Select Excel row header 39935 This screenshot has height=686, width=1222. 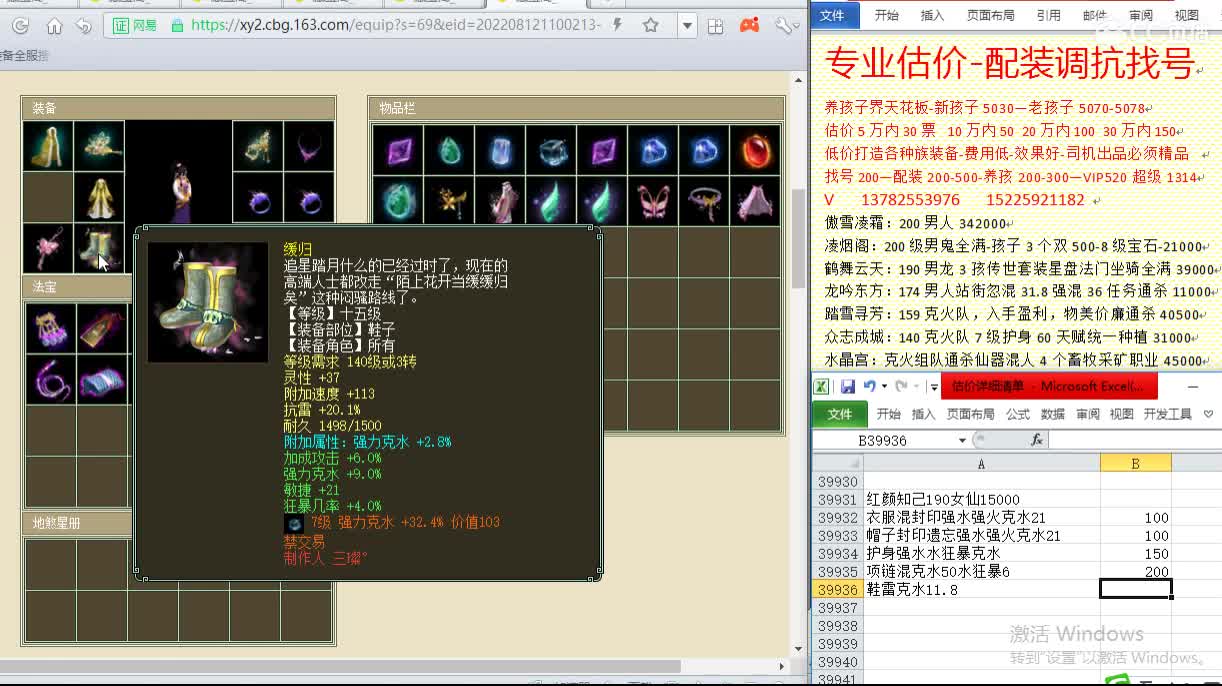(838, 572)
